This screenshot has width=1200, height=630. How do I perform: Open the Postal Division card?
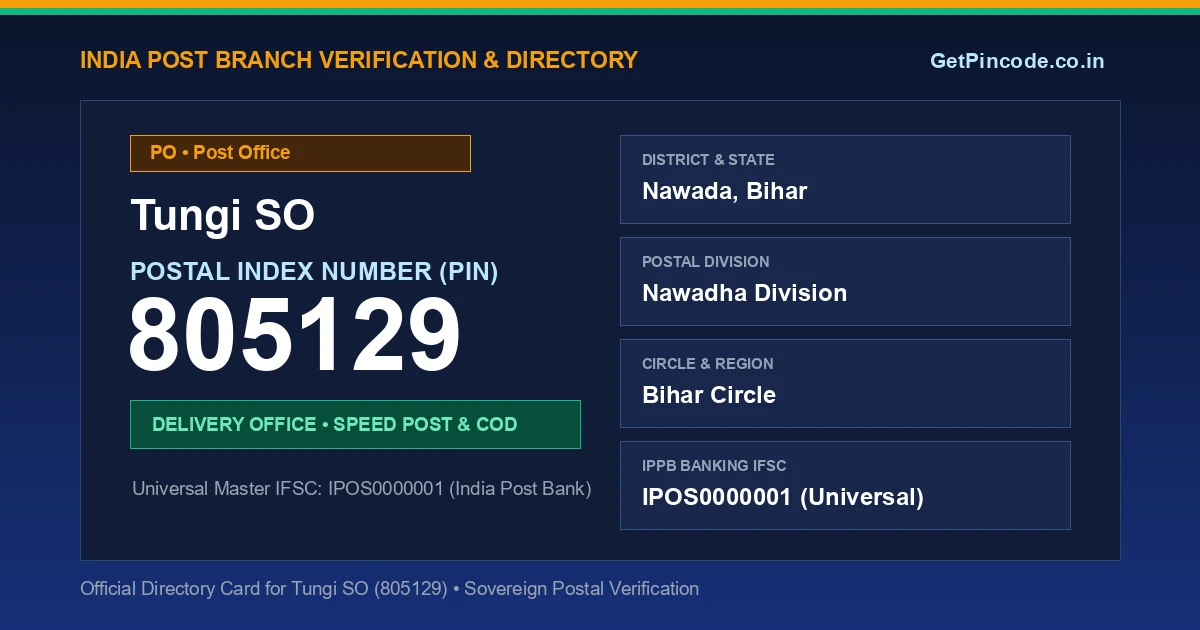[845, 281]
